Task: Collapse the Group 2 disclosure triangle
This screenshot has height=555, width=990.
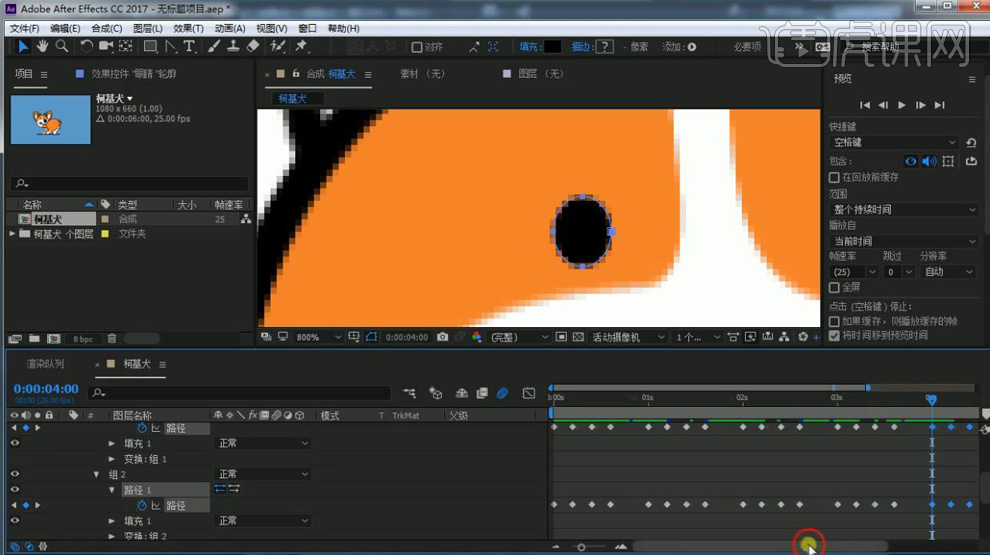Action: 96,474
